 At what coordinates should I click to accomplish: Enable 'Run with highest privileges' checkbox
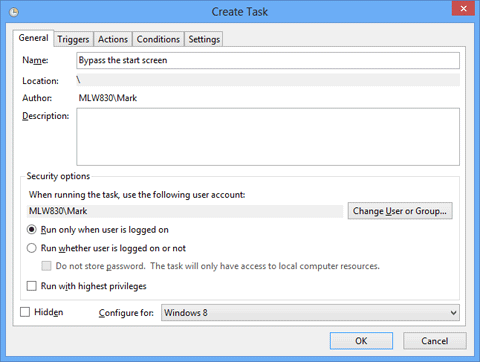(x=32, y=286)
